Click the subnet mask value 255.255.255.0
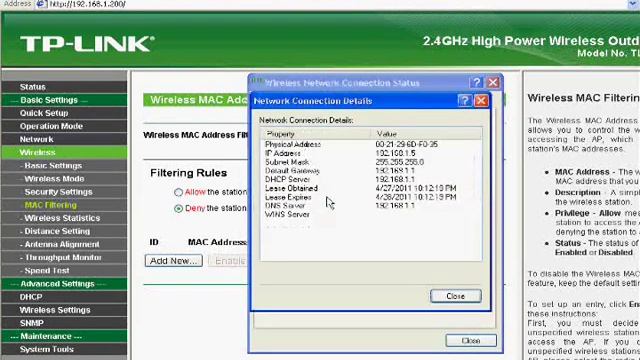Image resolution: width=640 pixels, height=360 pixels. pos(400,162)
